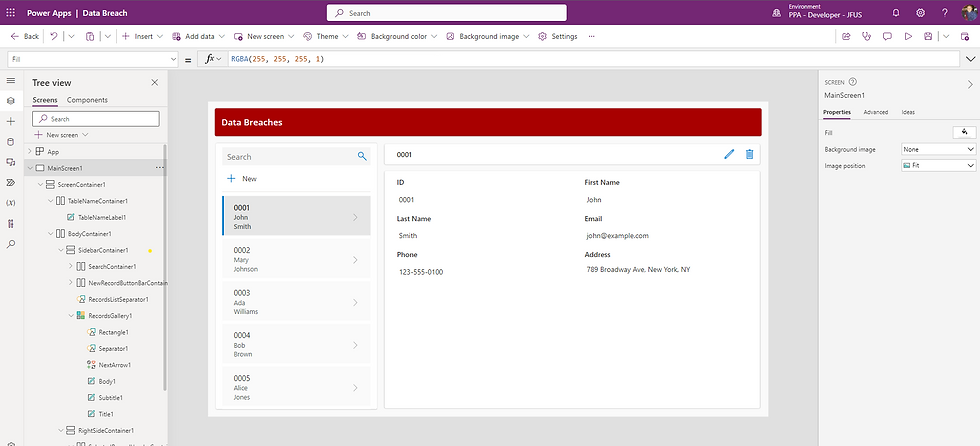This screenshot has height=446, width=980.
Task: Save the app with disk icon
Action: (928, 36)
